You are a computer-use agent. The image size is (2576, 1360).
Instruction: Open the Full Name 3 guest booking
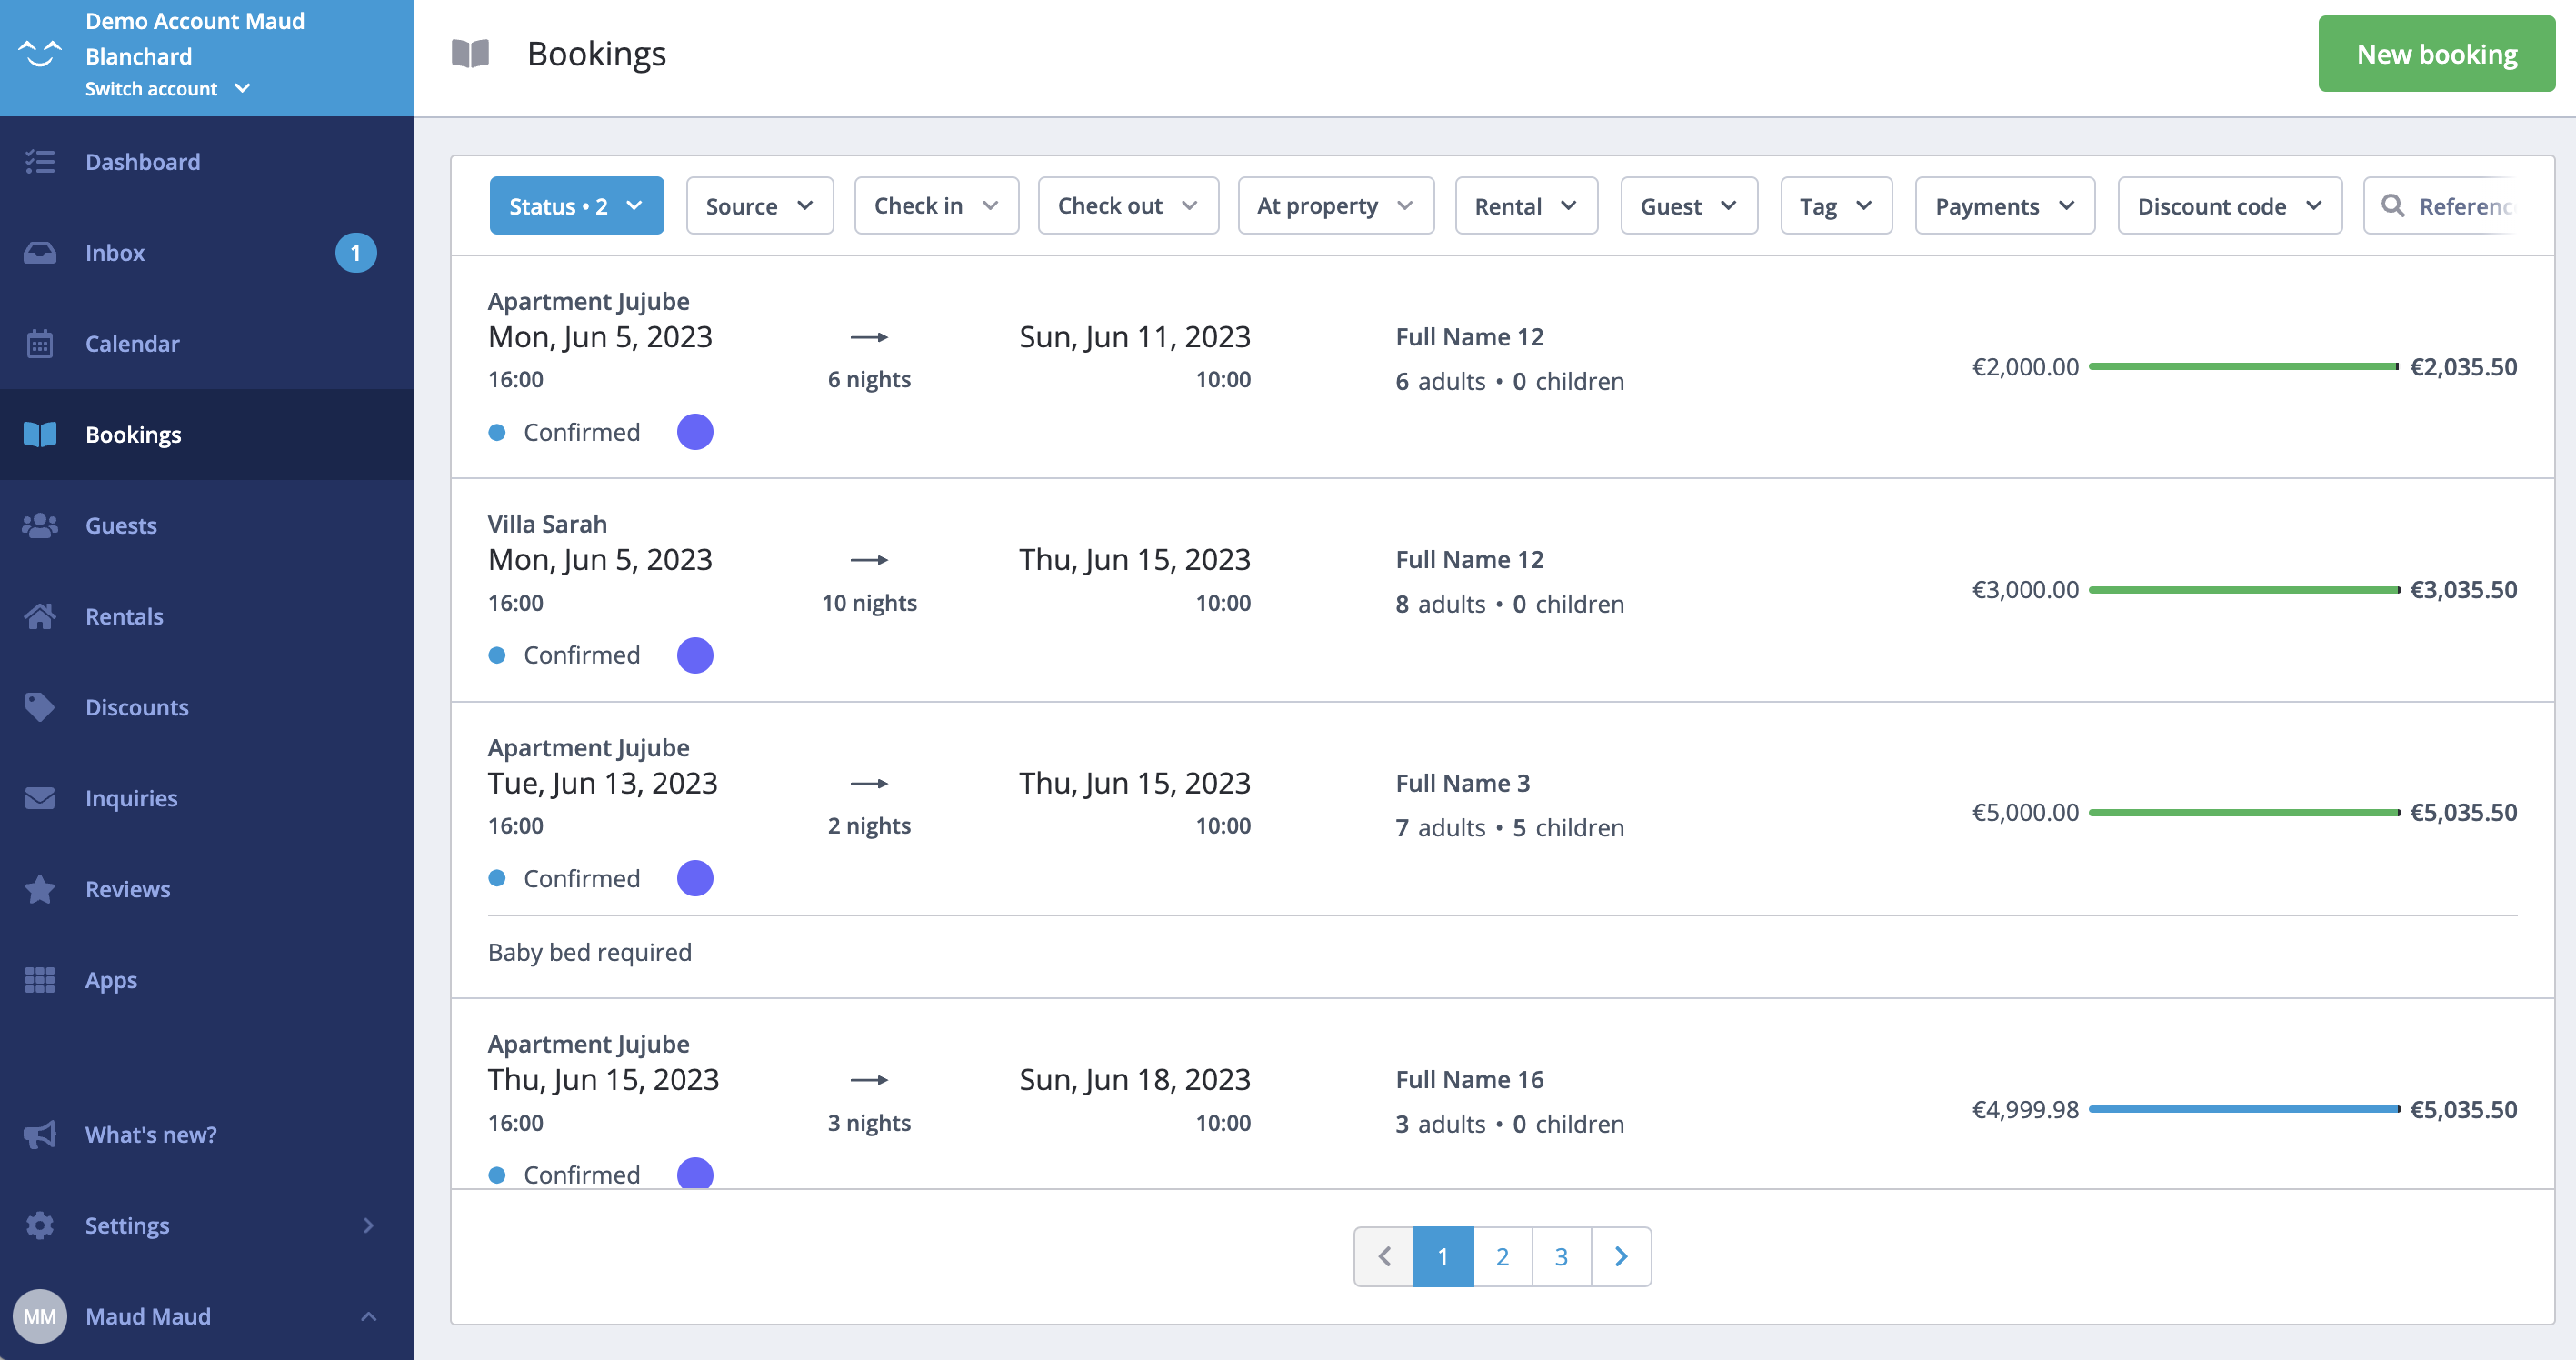pyautogui.click(x=1502, y=850)
